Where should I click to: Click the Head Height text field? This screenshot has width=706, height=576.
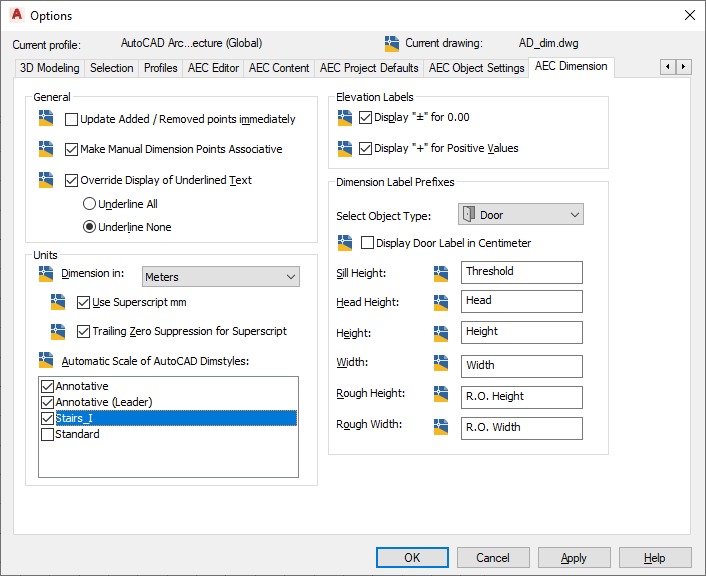tap(521, 301)
